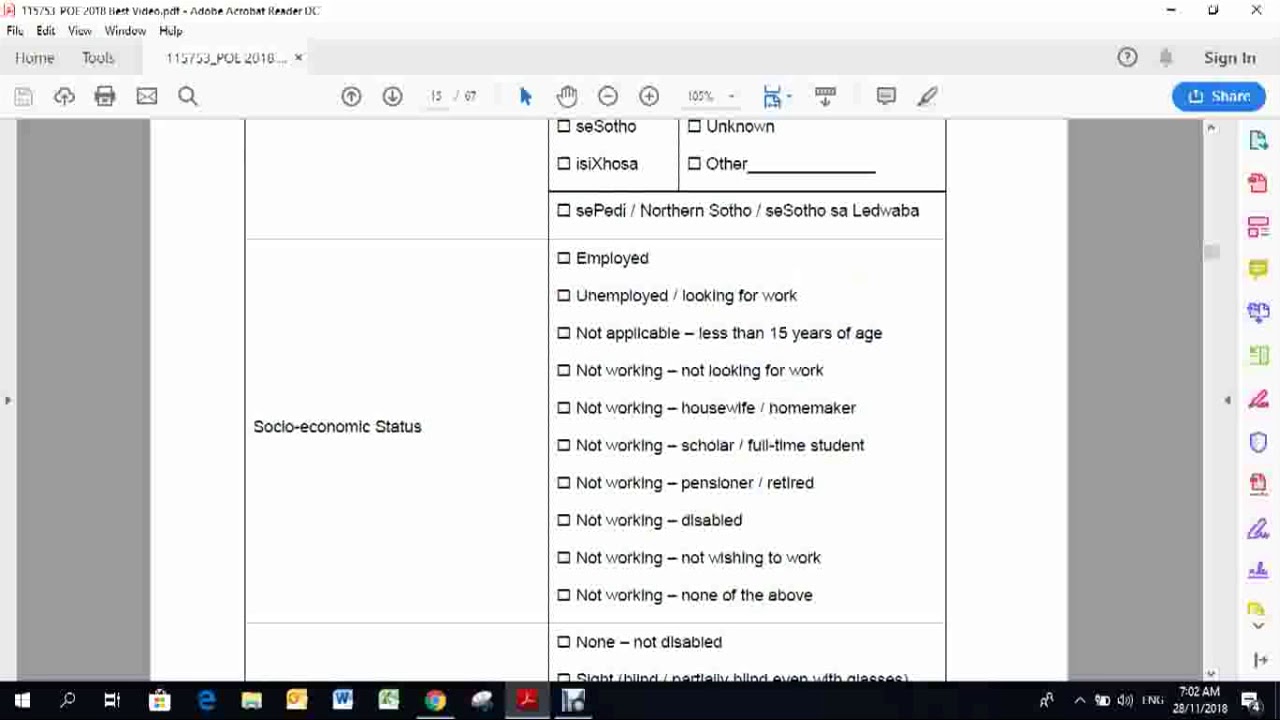Check Unemployed / looking for work
This screenshot has width=1280, height=720.
pyautogui.click(x=564, y=295)
